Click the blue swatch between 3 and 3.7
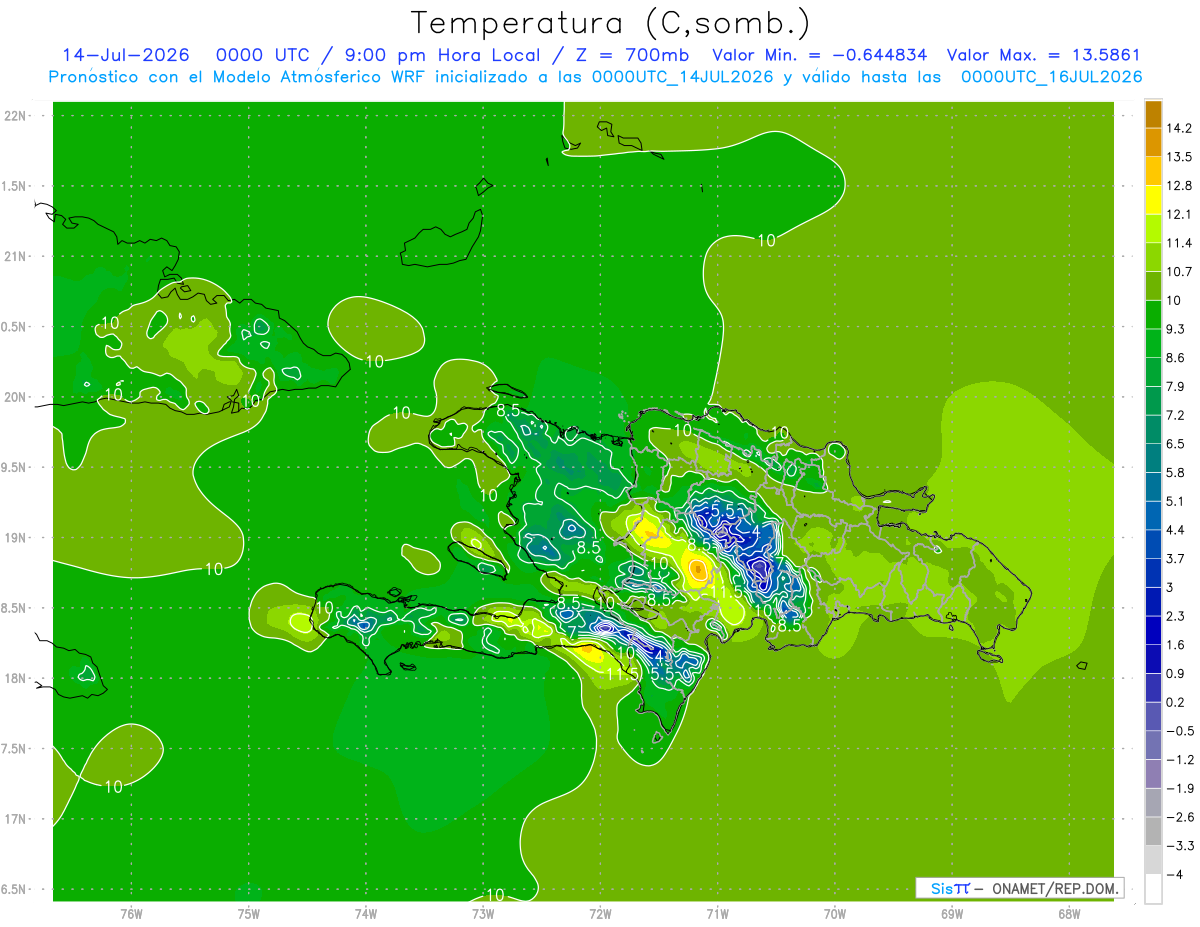The image size is (1200, 927). 1153,573
